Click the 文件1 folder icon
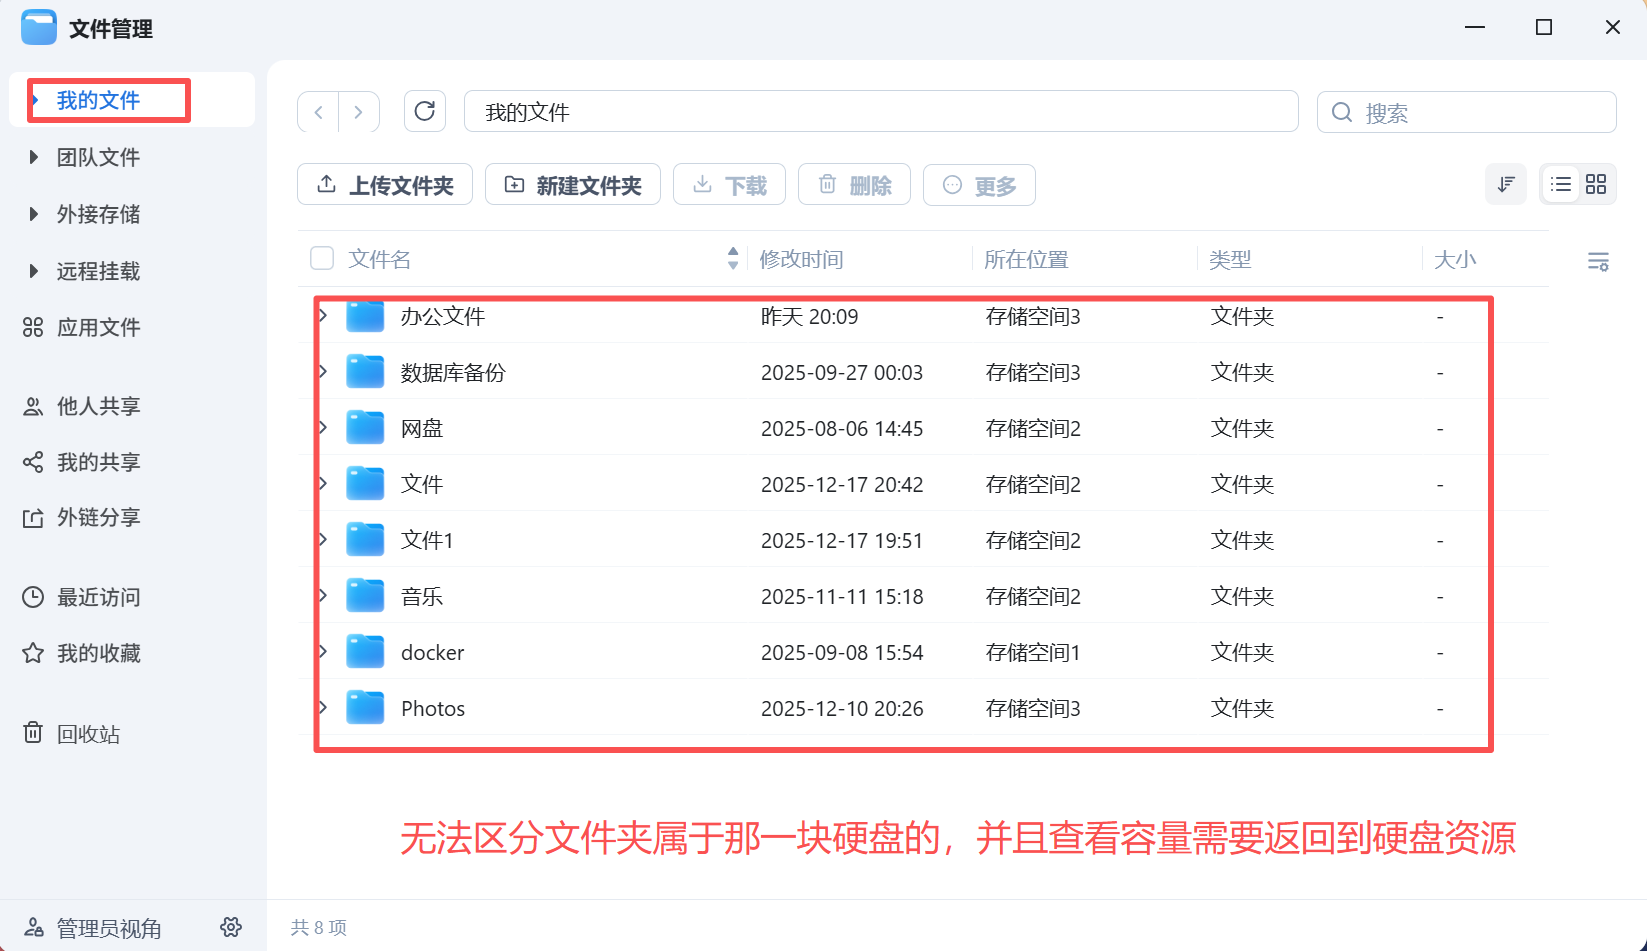 pos(365,540)
